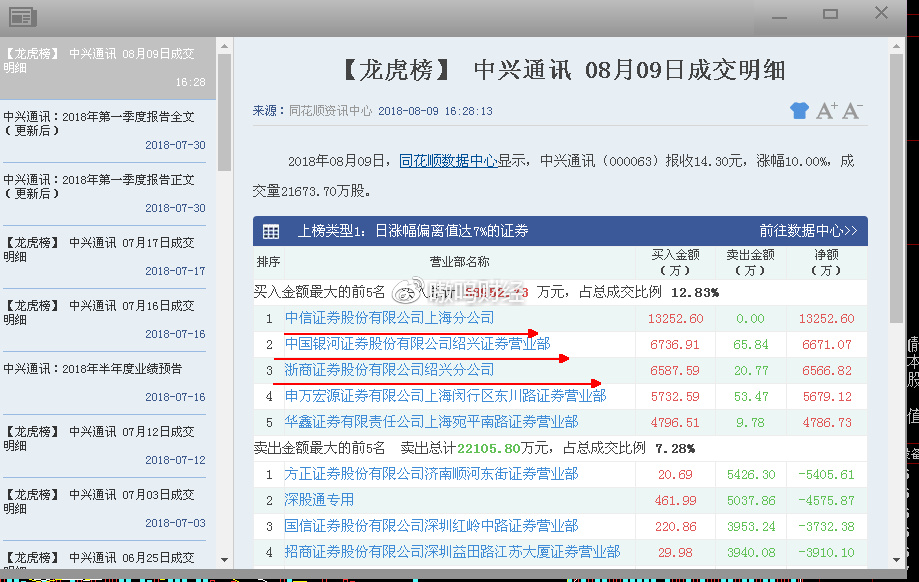This screenshot has width=919, height=582.
Task: Open 浙商证券股份有限公司绍兴分公司 link
Action: (389, 370)
